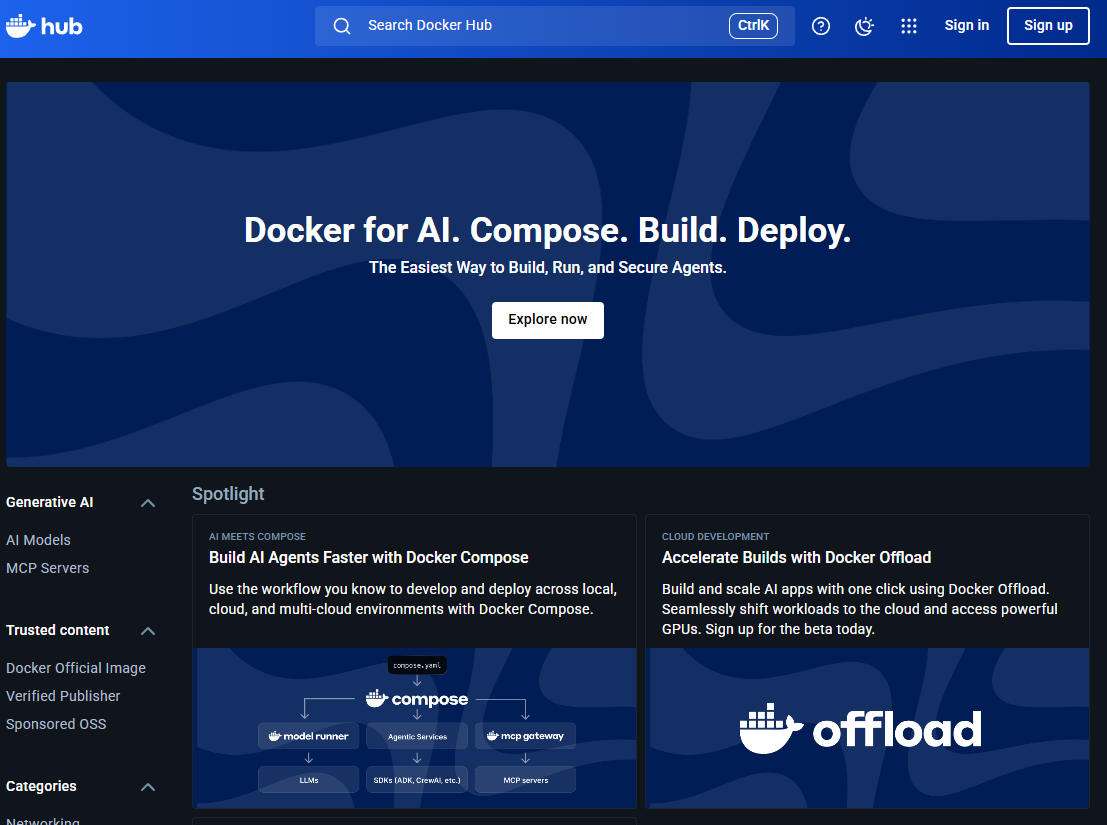
Task: Click the Categories heading
Action: click(41, 786)
